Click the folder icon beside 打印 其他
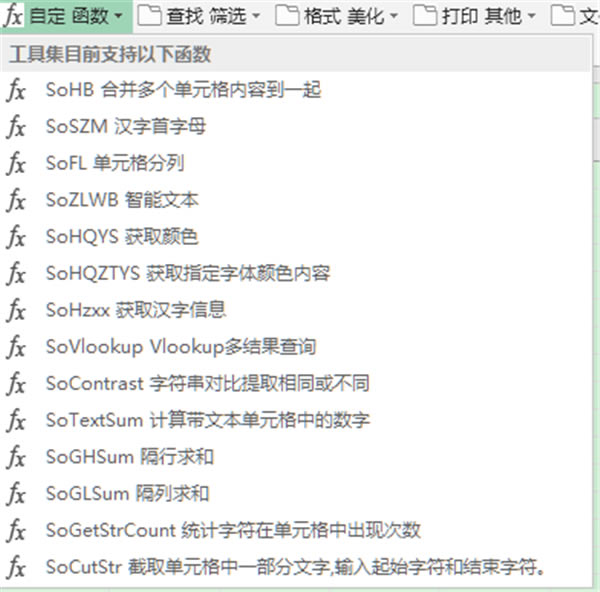The image size is (600, 592). point(425,16)
